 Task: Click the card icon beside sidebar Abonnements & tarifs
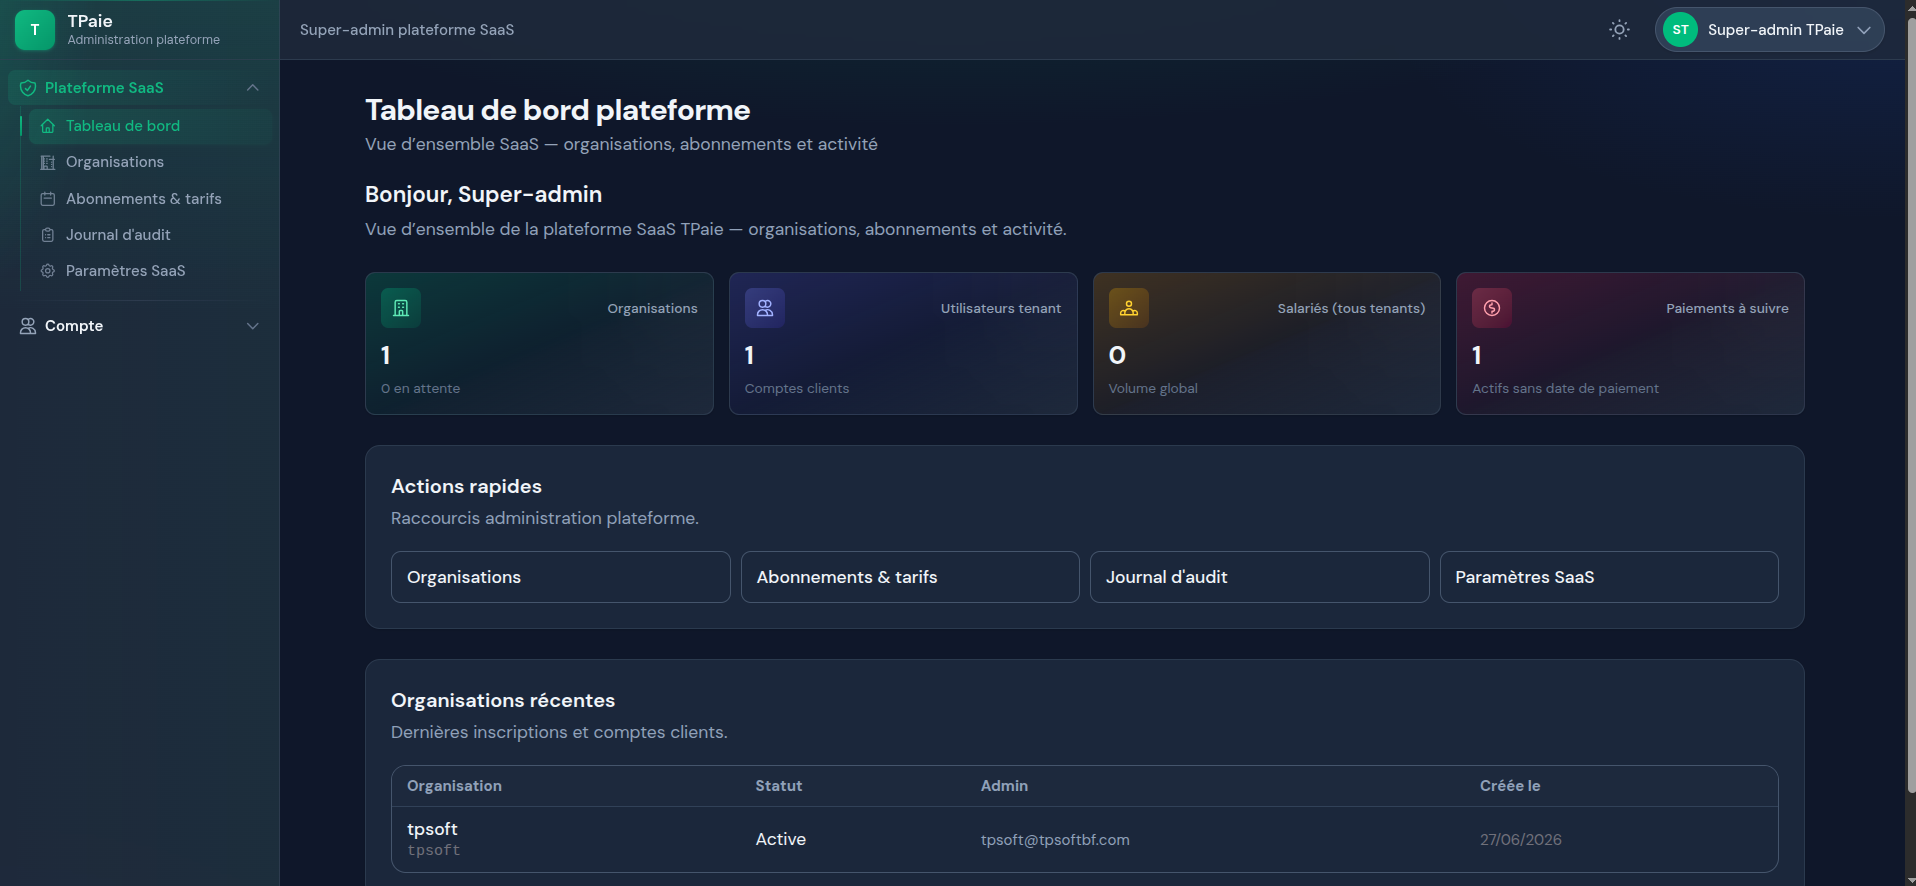47,199
